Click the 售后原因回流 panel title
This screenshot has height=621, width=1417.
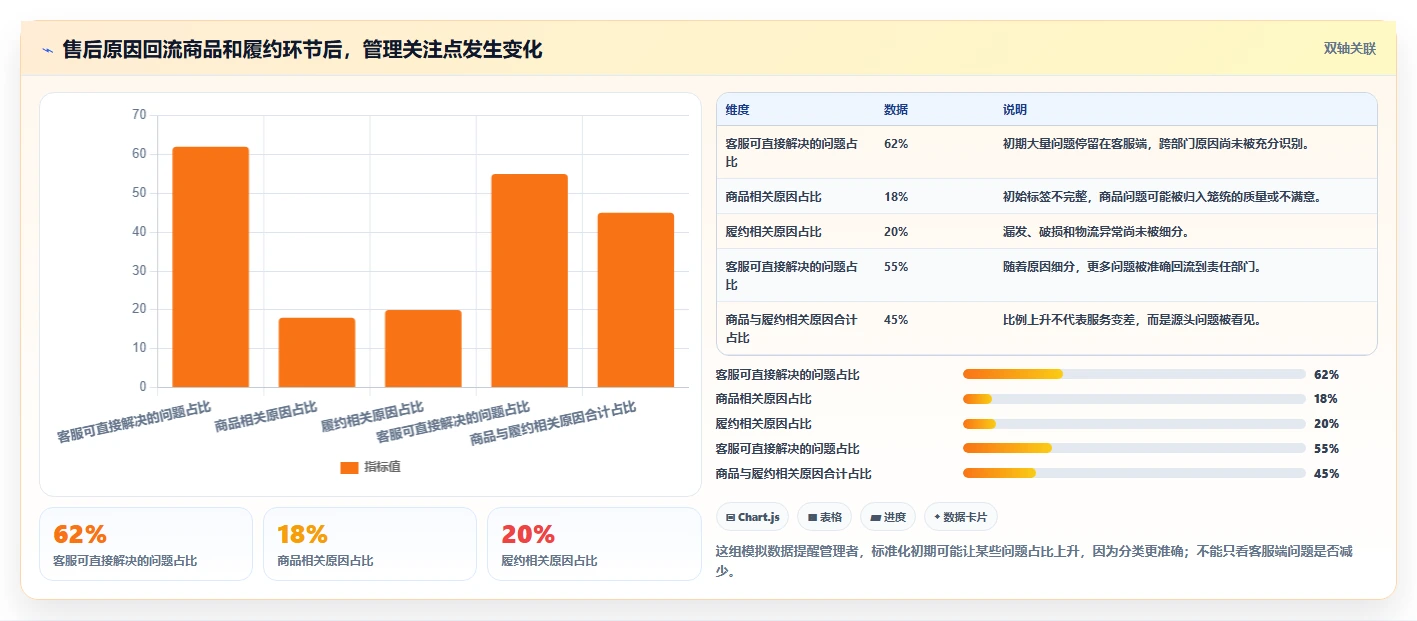coord(302,49)
